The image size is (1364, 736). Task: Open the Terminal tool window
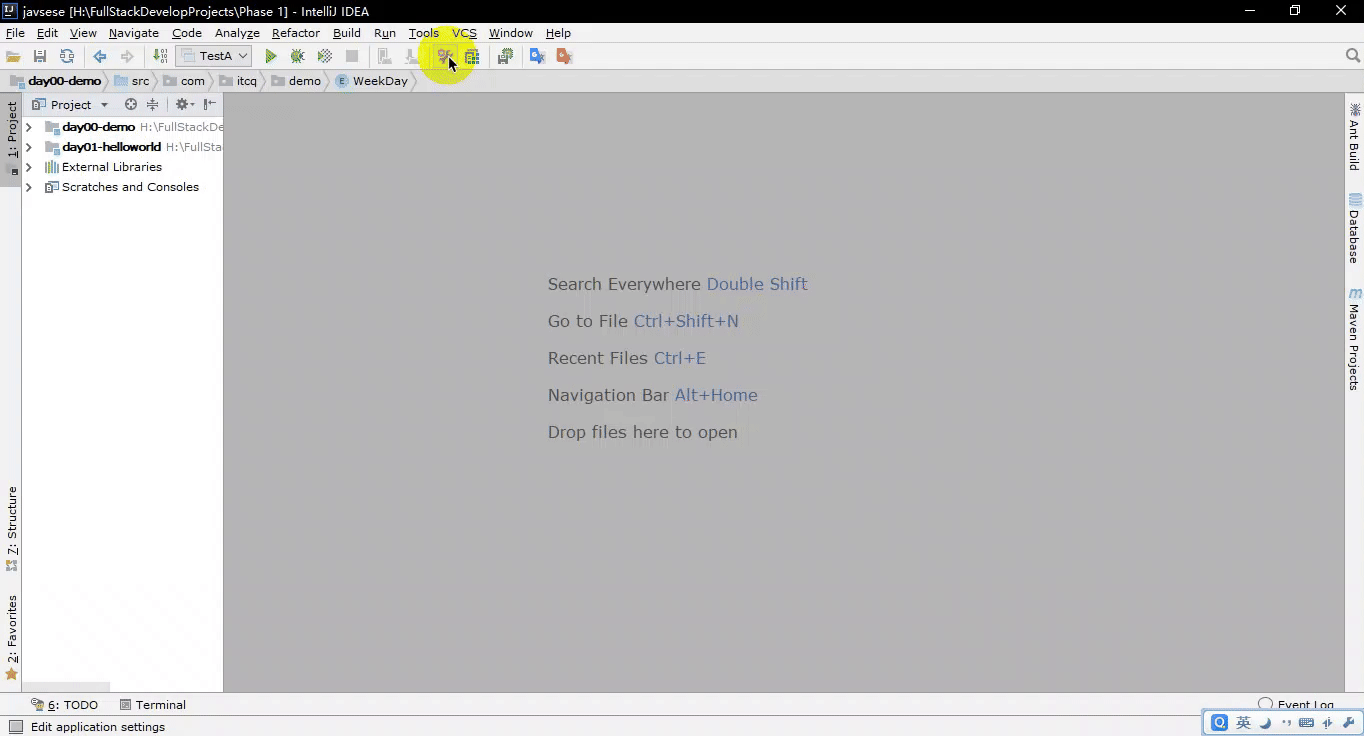click(153, 705)
